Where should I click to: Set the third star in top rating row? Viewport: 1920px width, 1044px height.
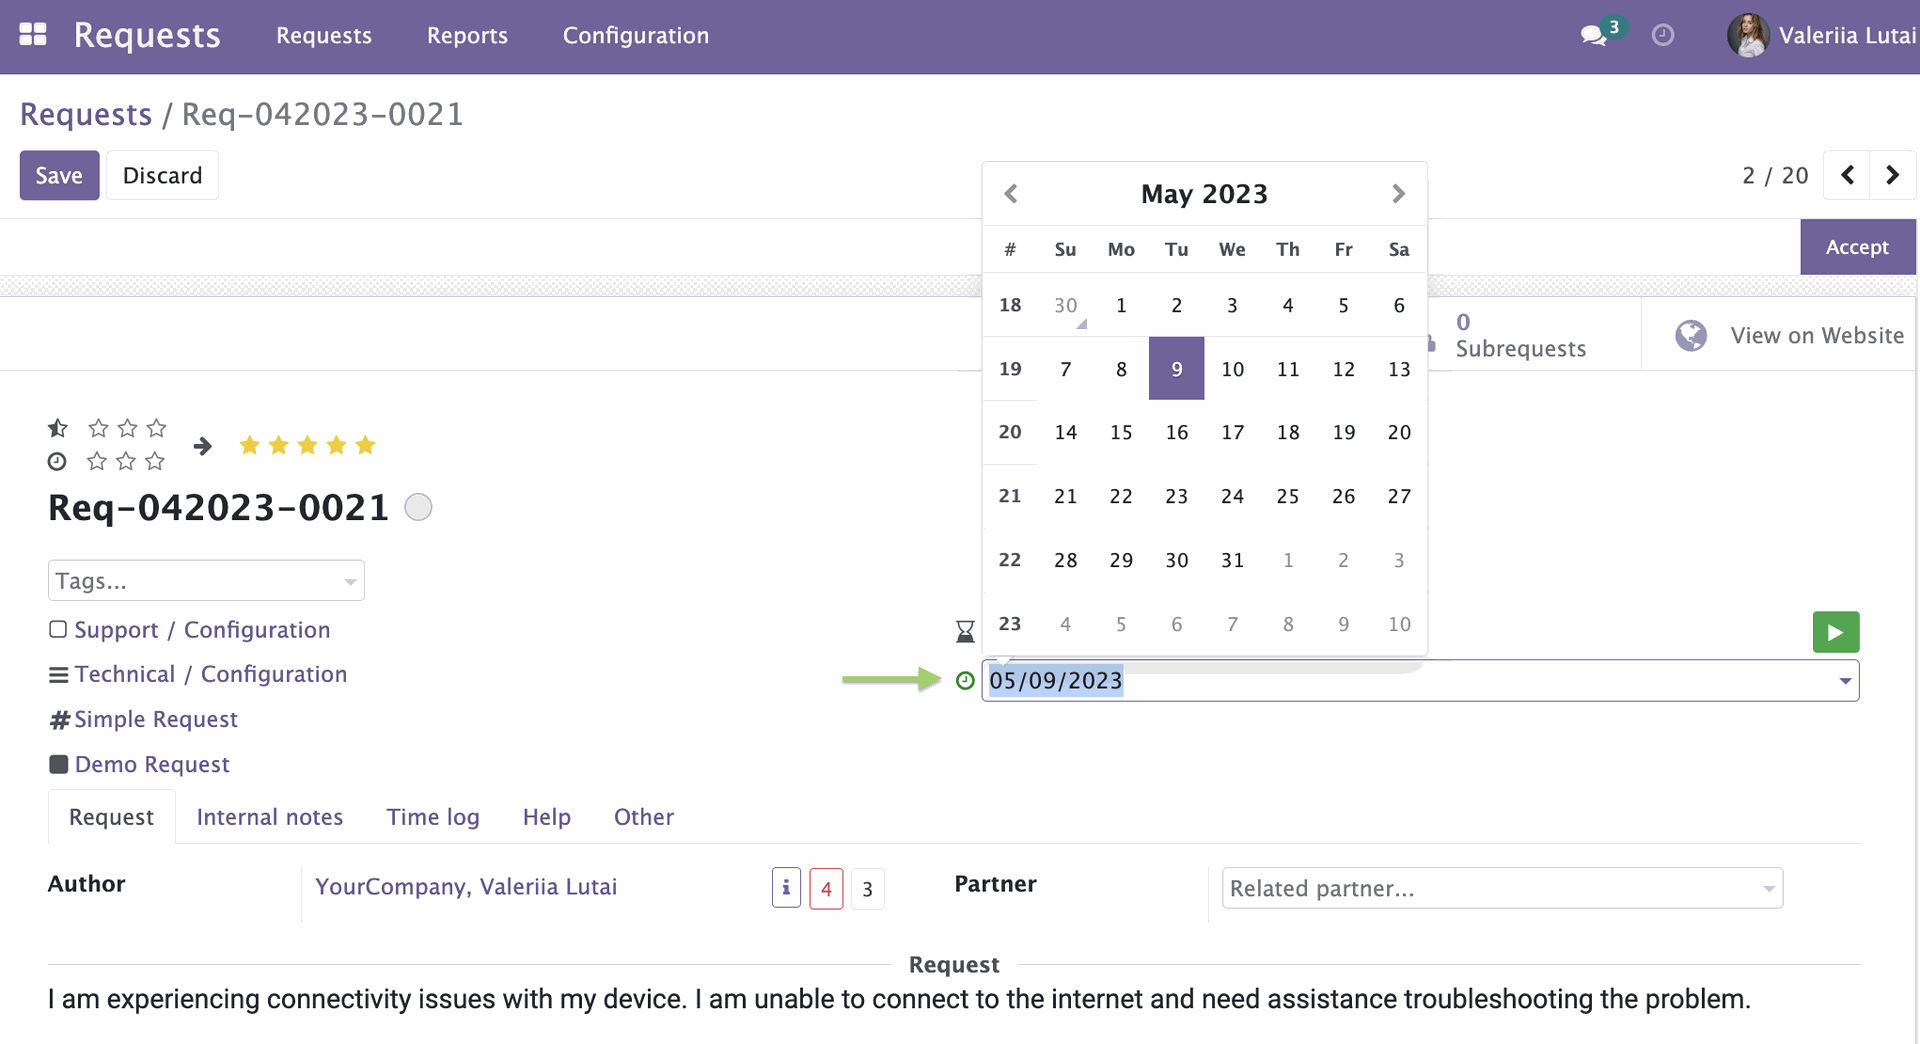(x=156, y=428)
